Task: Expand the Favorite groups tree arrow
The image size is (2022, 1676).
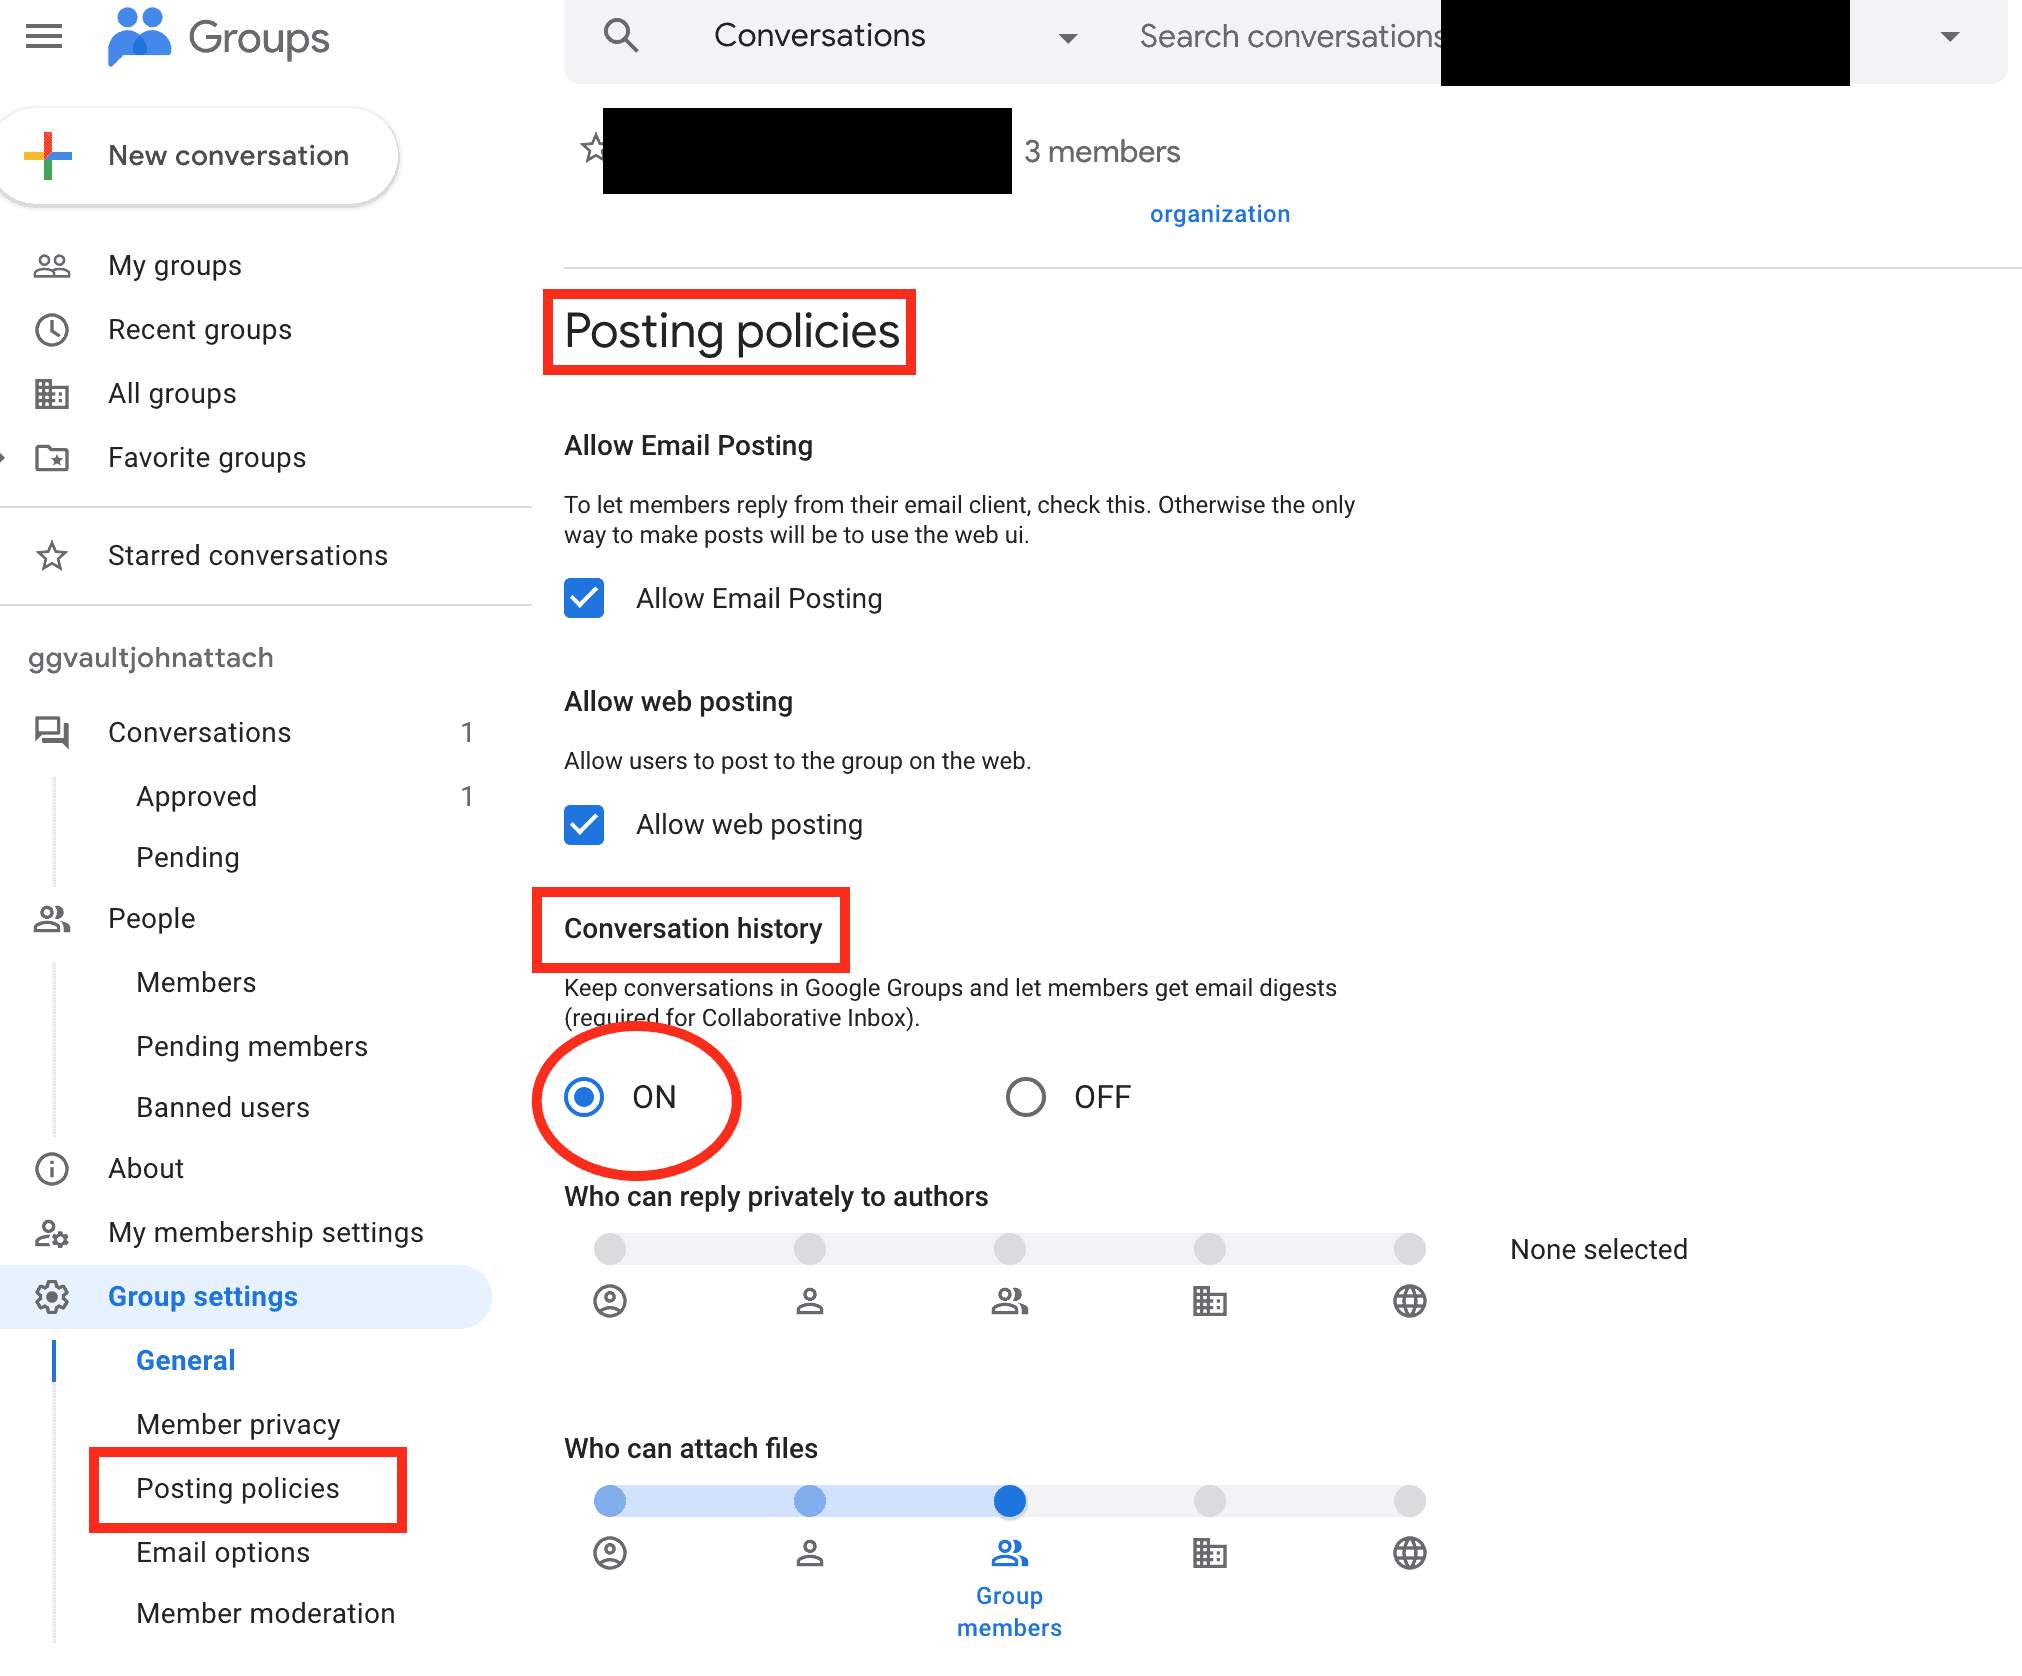Action: 3,458
